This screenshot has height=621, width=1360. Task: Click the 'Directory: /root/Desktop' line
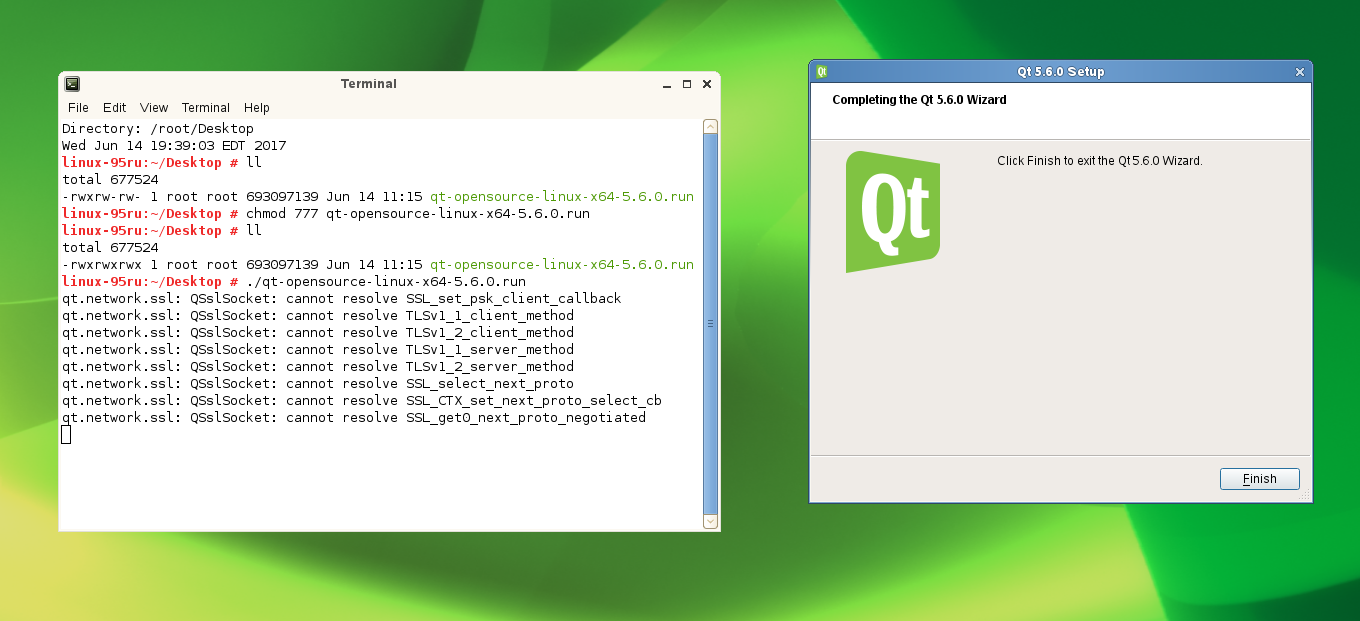click(158, 129)
